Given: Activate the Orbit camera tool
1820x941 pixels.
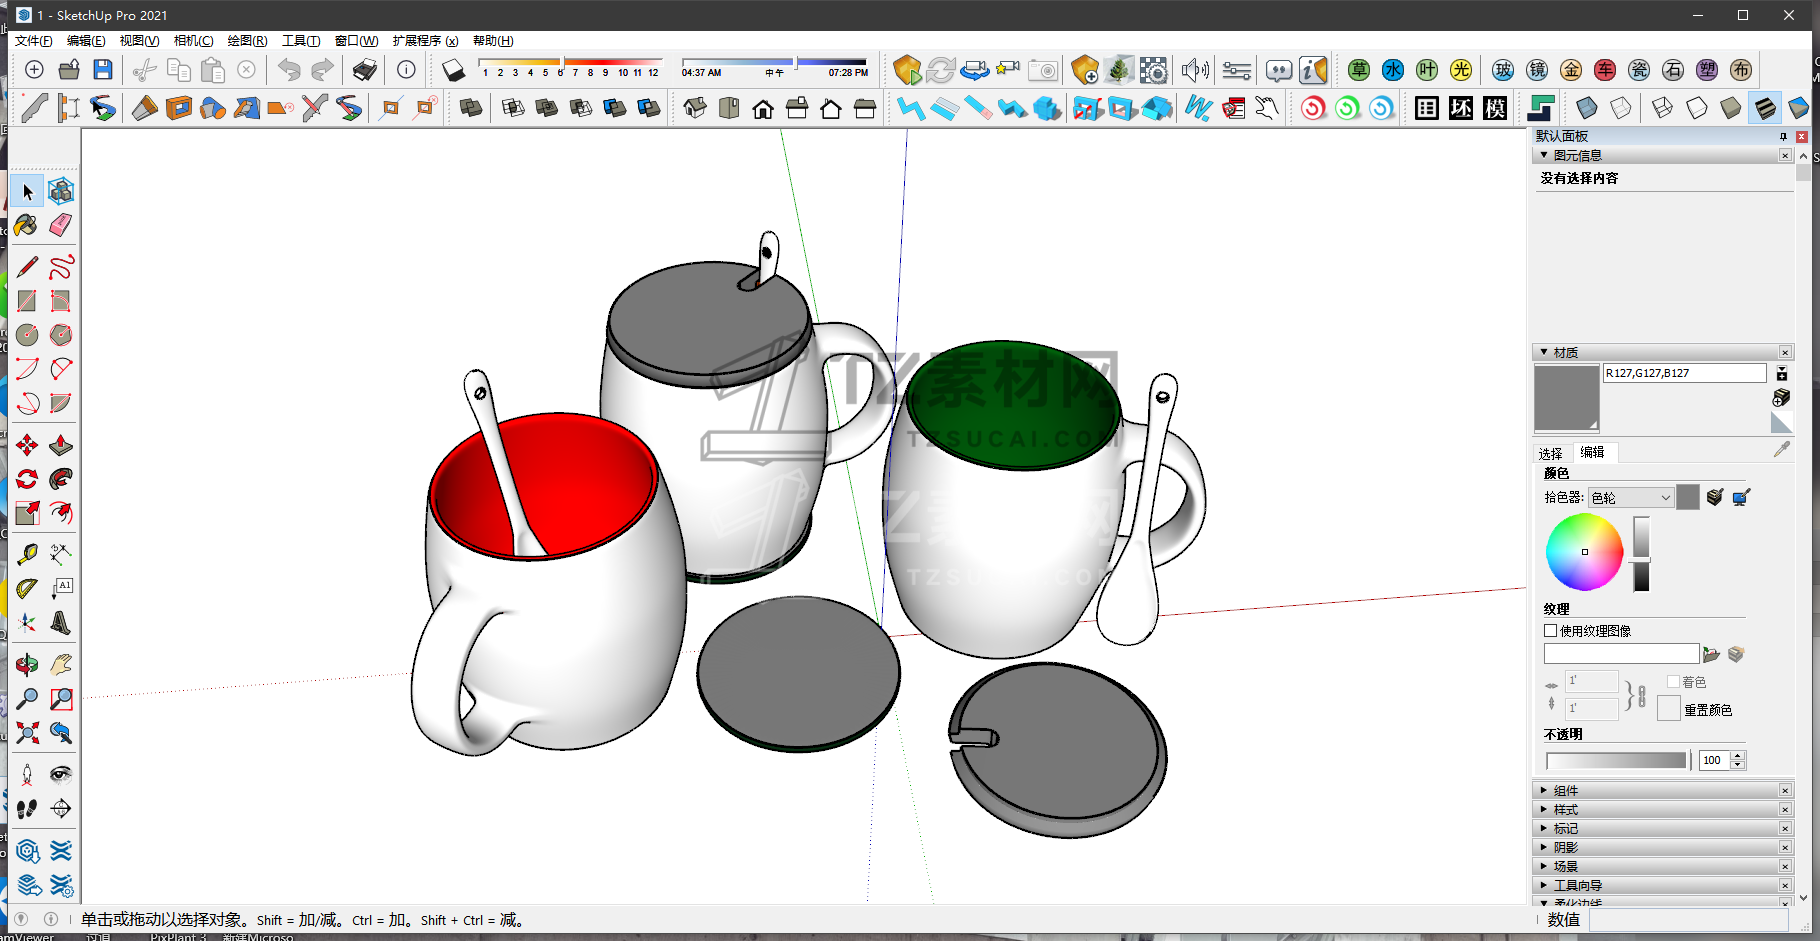Looking at the screenshot, I should [x=27, y=665].
